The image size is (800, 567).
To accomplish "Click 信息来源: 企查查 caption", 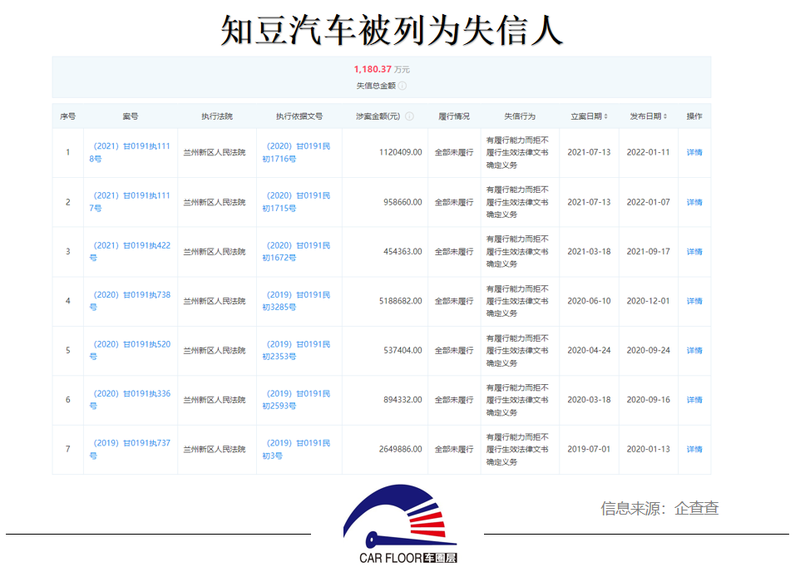I will 660,508.
